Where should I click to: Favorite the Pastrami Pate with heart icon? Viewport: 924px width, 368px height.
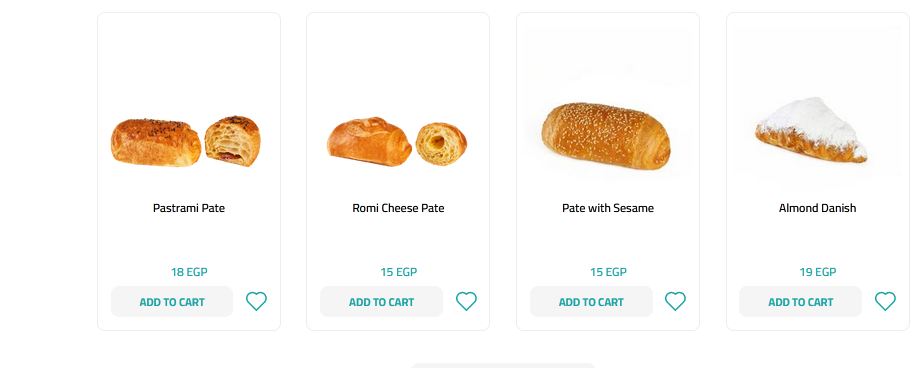tap(256, 301)
